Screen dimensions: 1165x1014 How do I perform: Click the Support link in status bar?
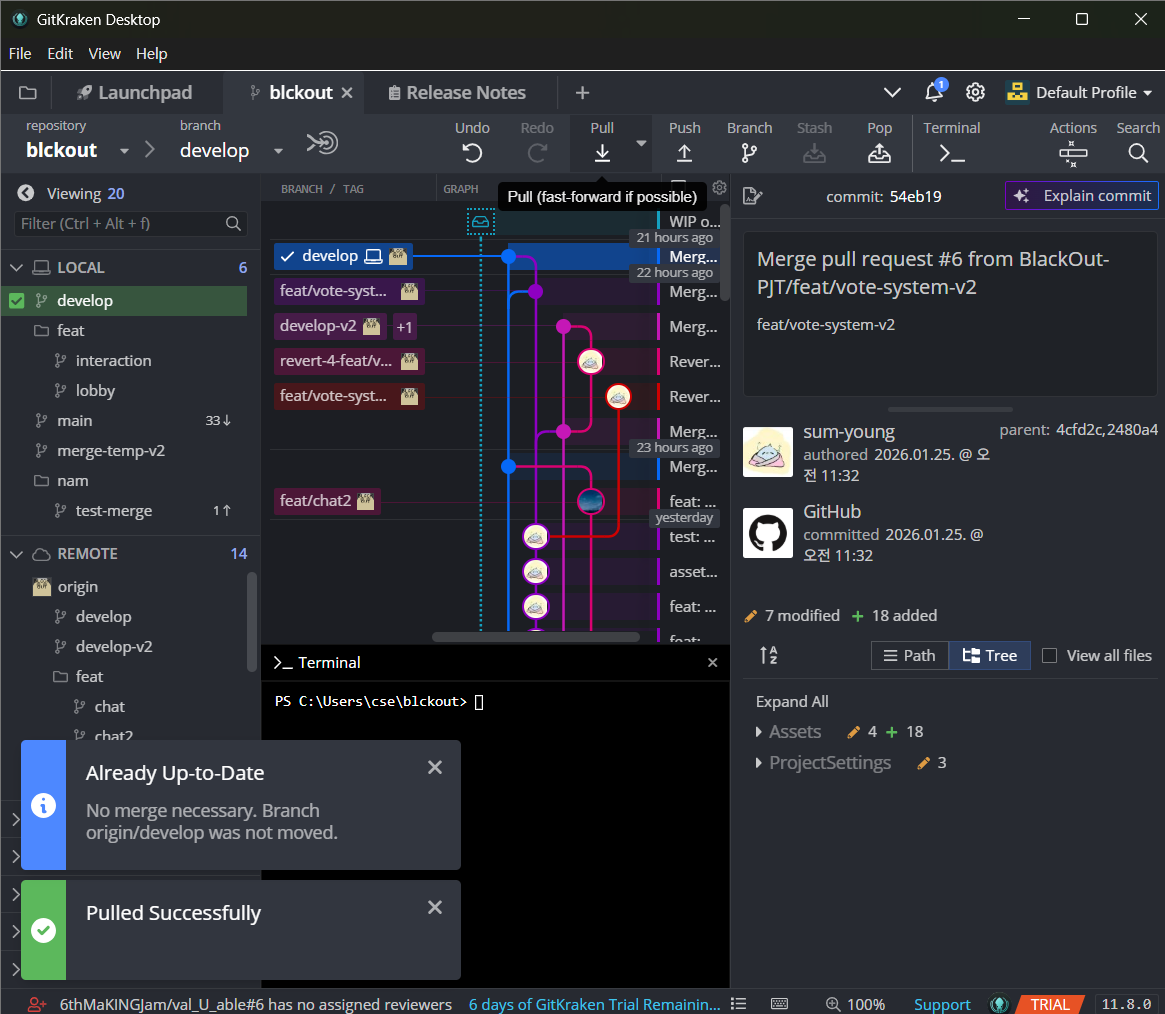click(x=941, y=1004)
